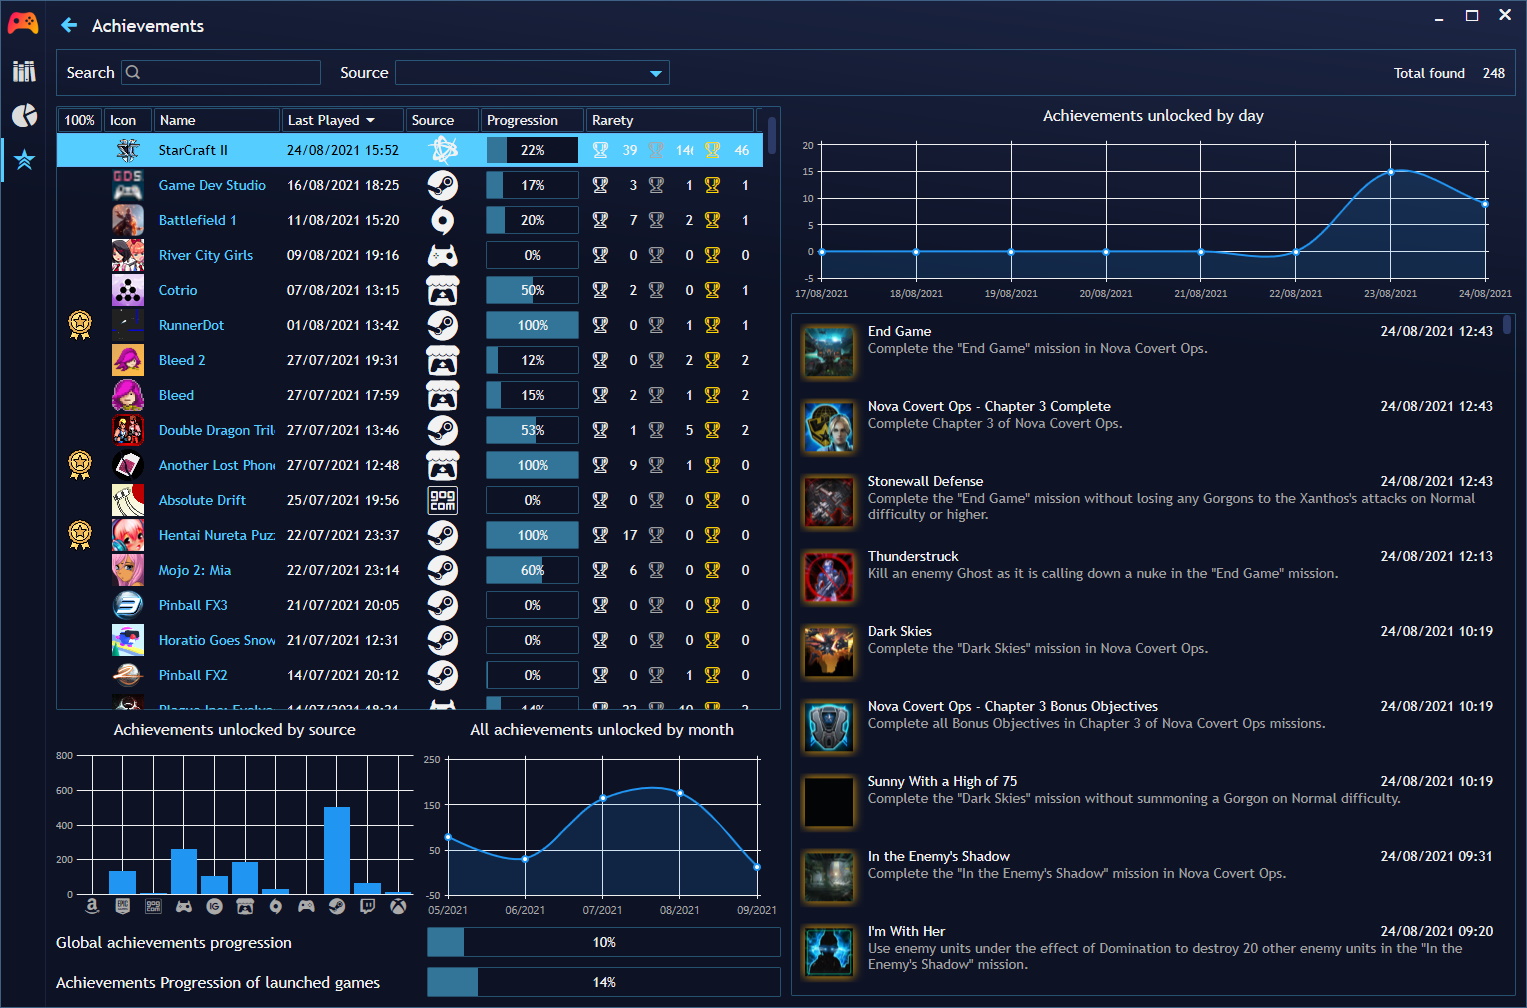Open the Horatio Goes Snowboarding game link

(217, 640)
